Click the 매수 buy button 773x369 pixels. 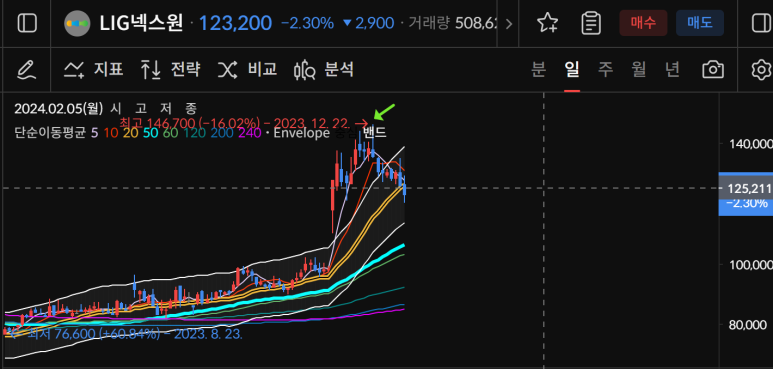coord(643,23)
